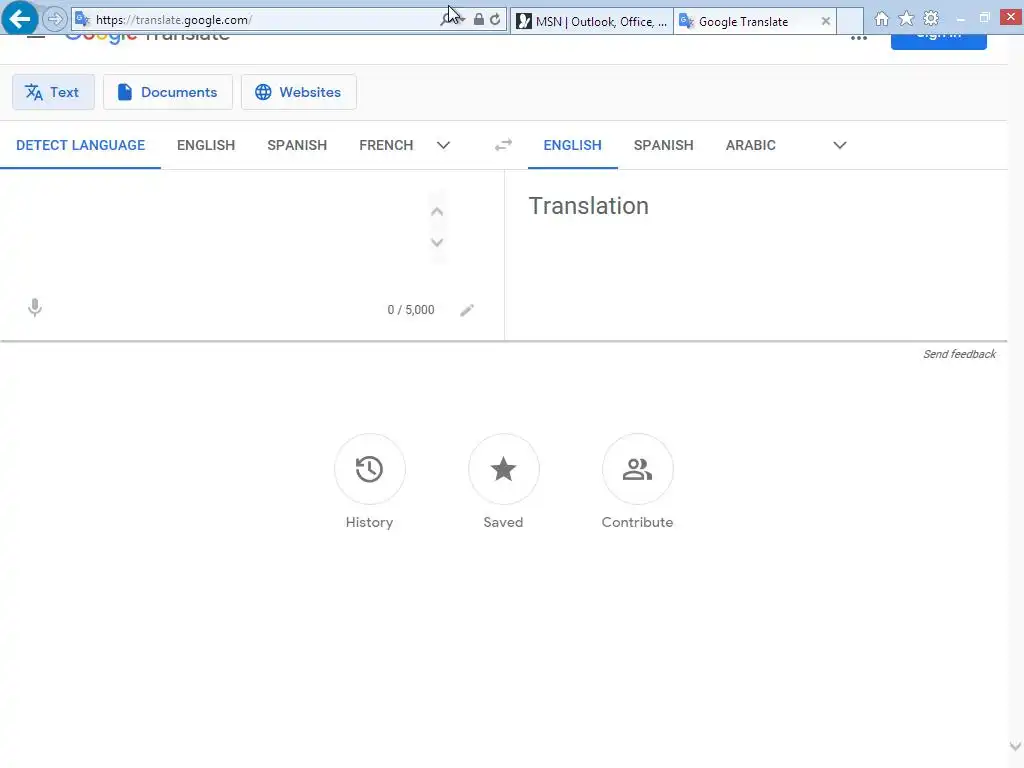Click the Google Translate logo
1024x768 pixels.
pyautogui.click(x=148, y=38)
